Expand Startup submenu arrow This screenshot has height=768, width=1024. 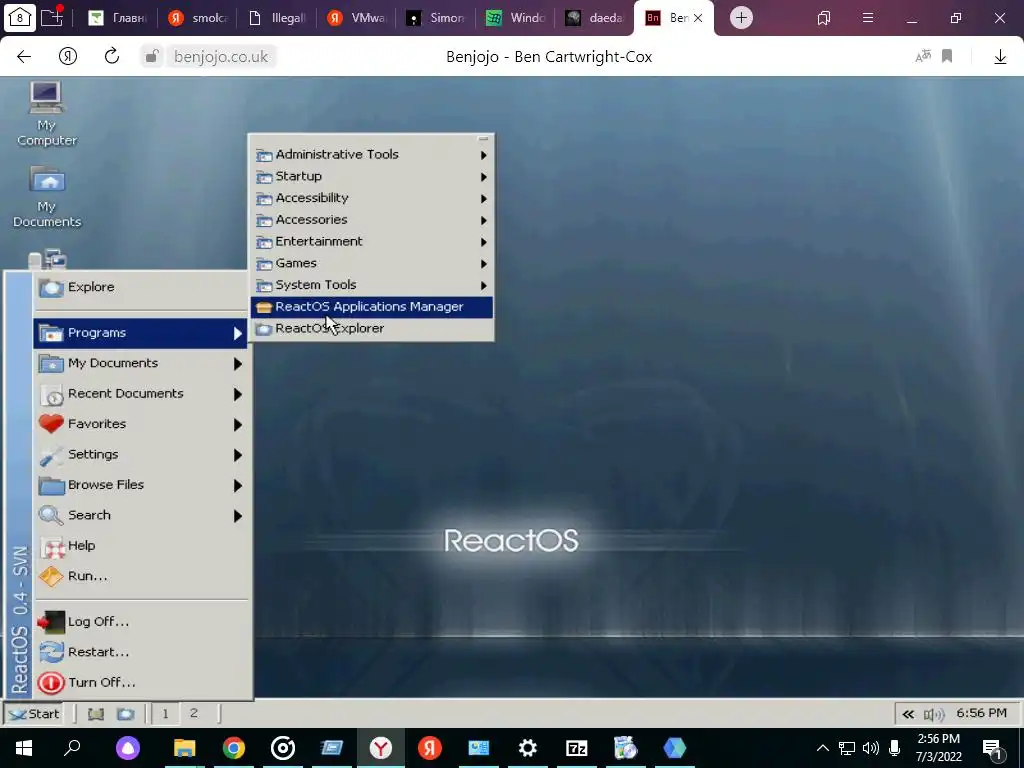pos(484,177)
